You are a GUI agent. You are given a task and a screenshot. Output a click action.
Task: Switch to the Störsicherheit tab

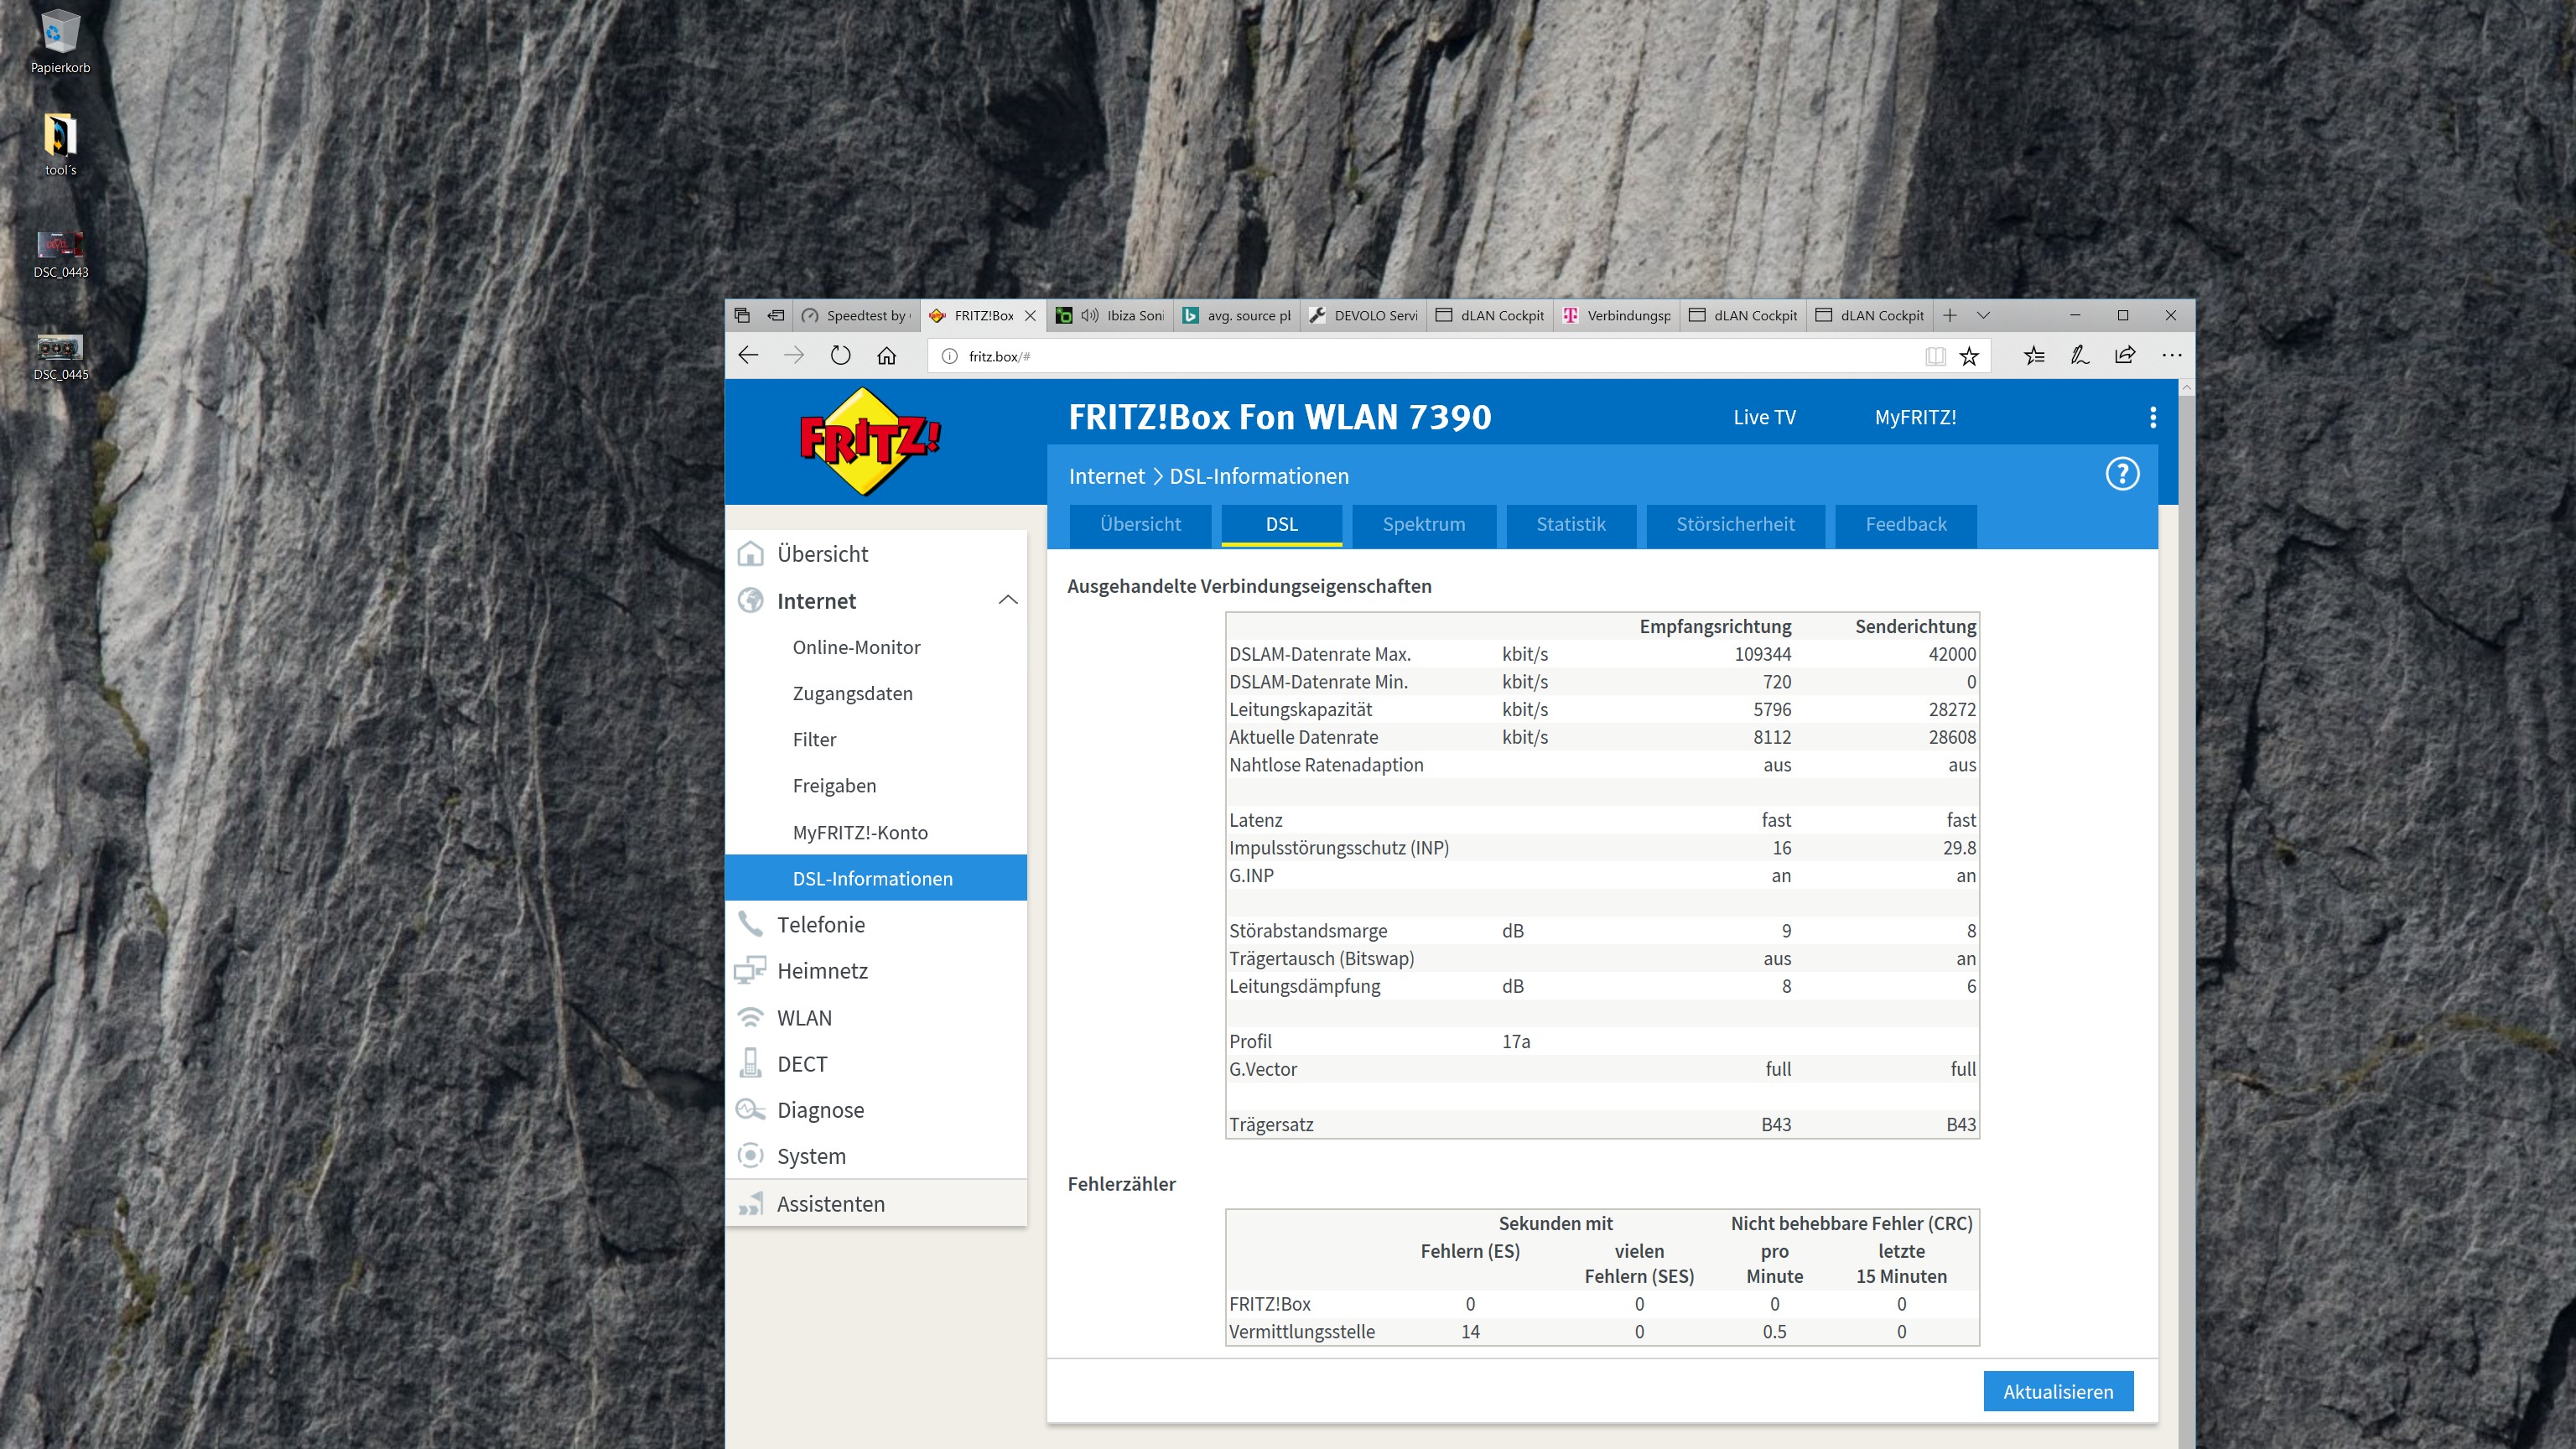1734,524
